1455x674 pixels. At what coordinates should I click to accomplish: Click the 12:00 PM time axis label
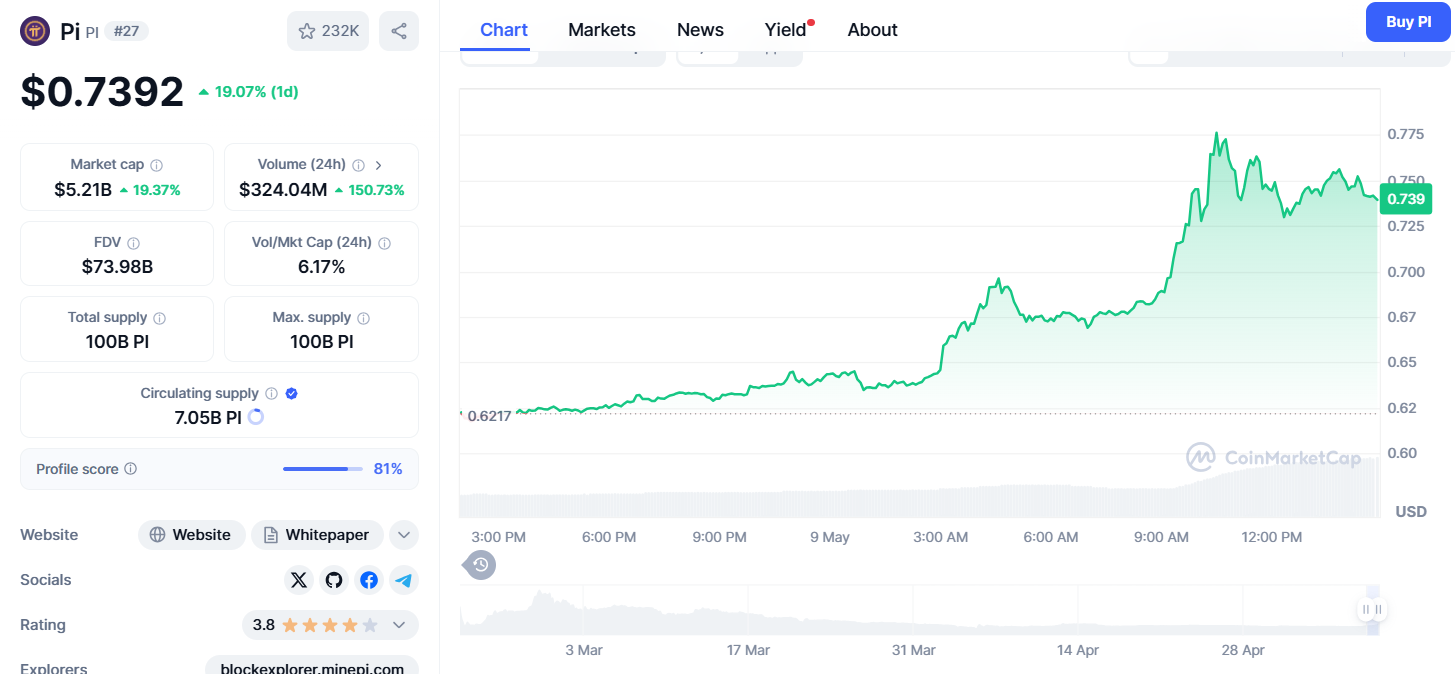point(1272,537)
